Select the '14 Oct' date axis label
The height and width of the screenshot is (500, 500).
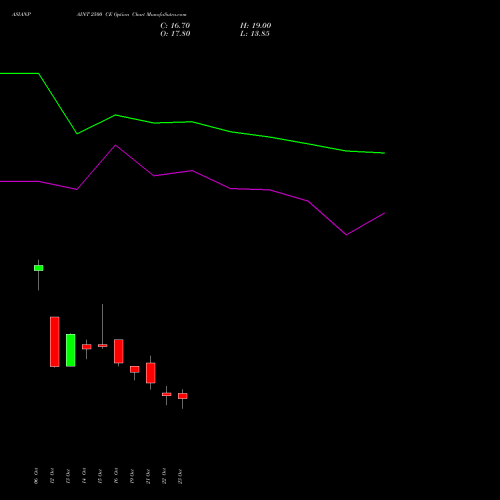(84, 476)
